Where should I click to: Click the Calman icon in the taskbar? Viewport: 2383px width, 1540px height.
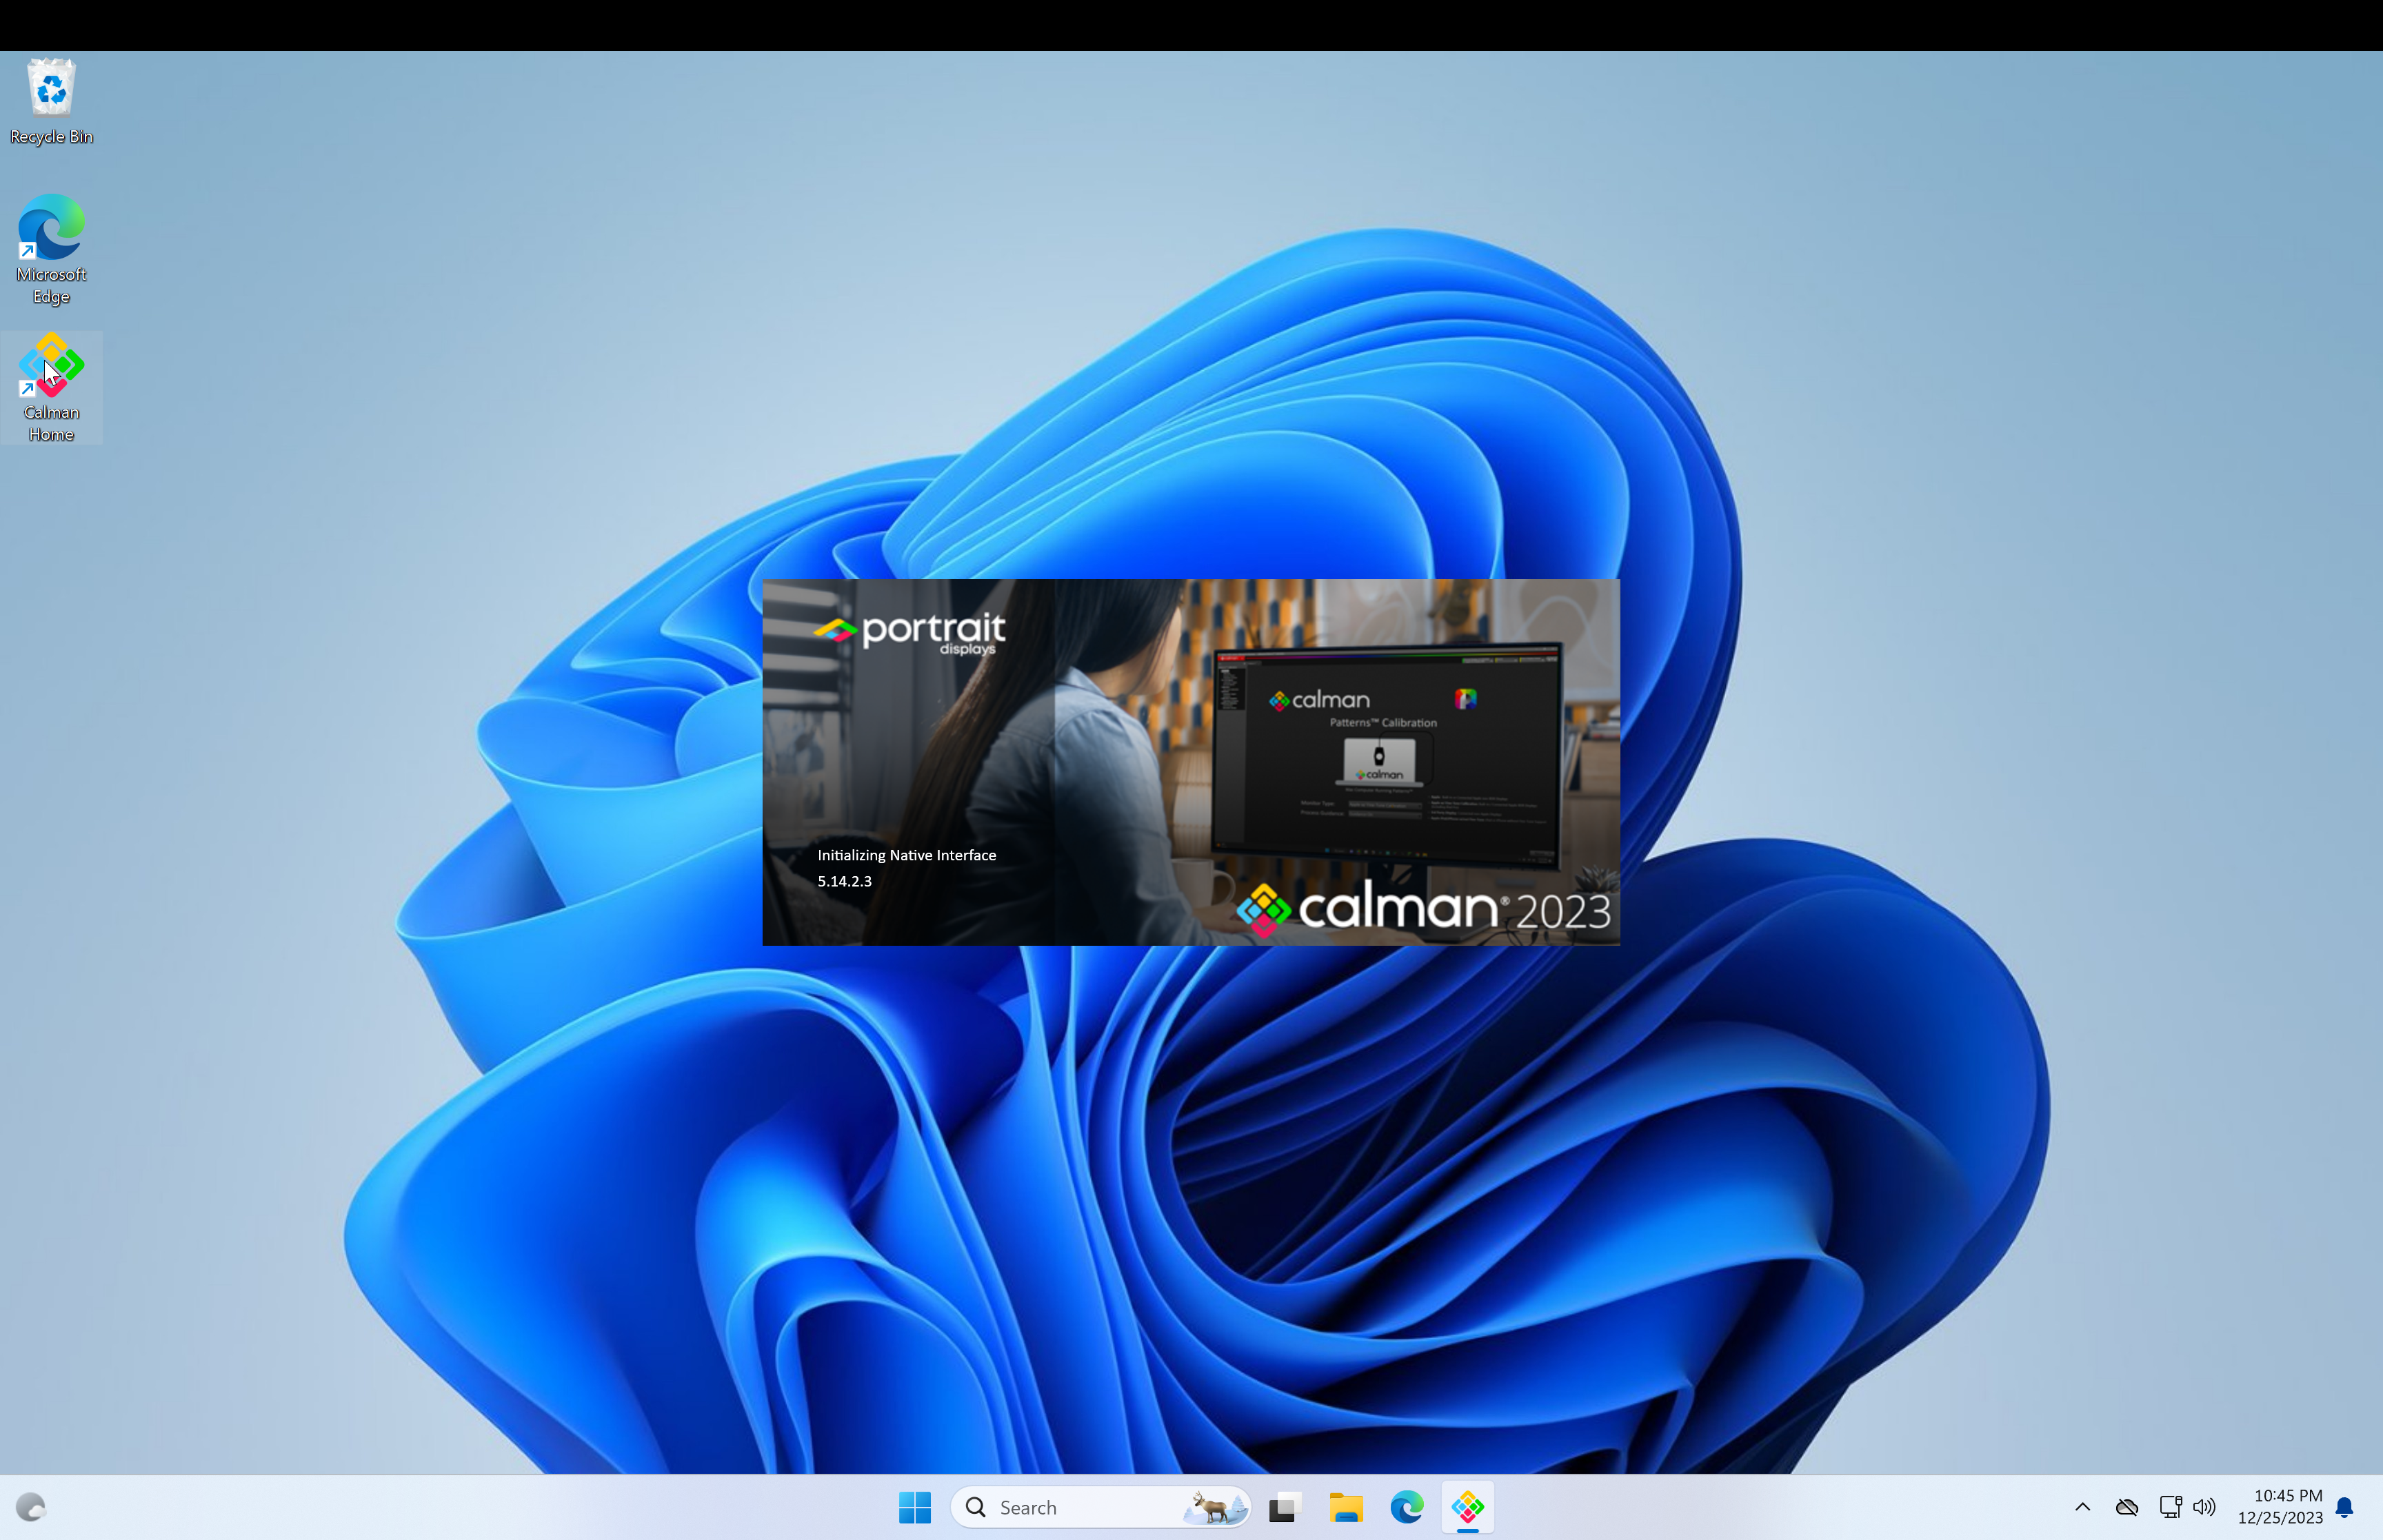(1467, 1506)
